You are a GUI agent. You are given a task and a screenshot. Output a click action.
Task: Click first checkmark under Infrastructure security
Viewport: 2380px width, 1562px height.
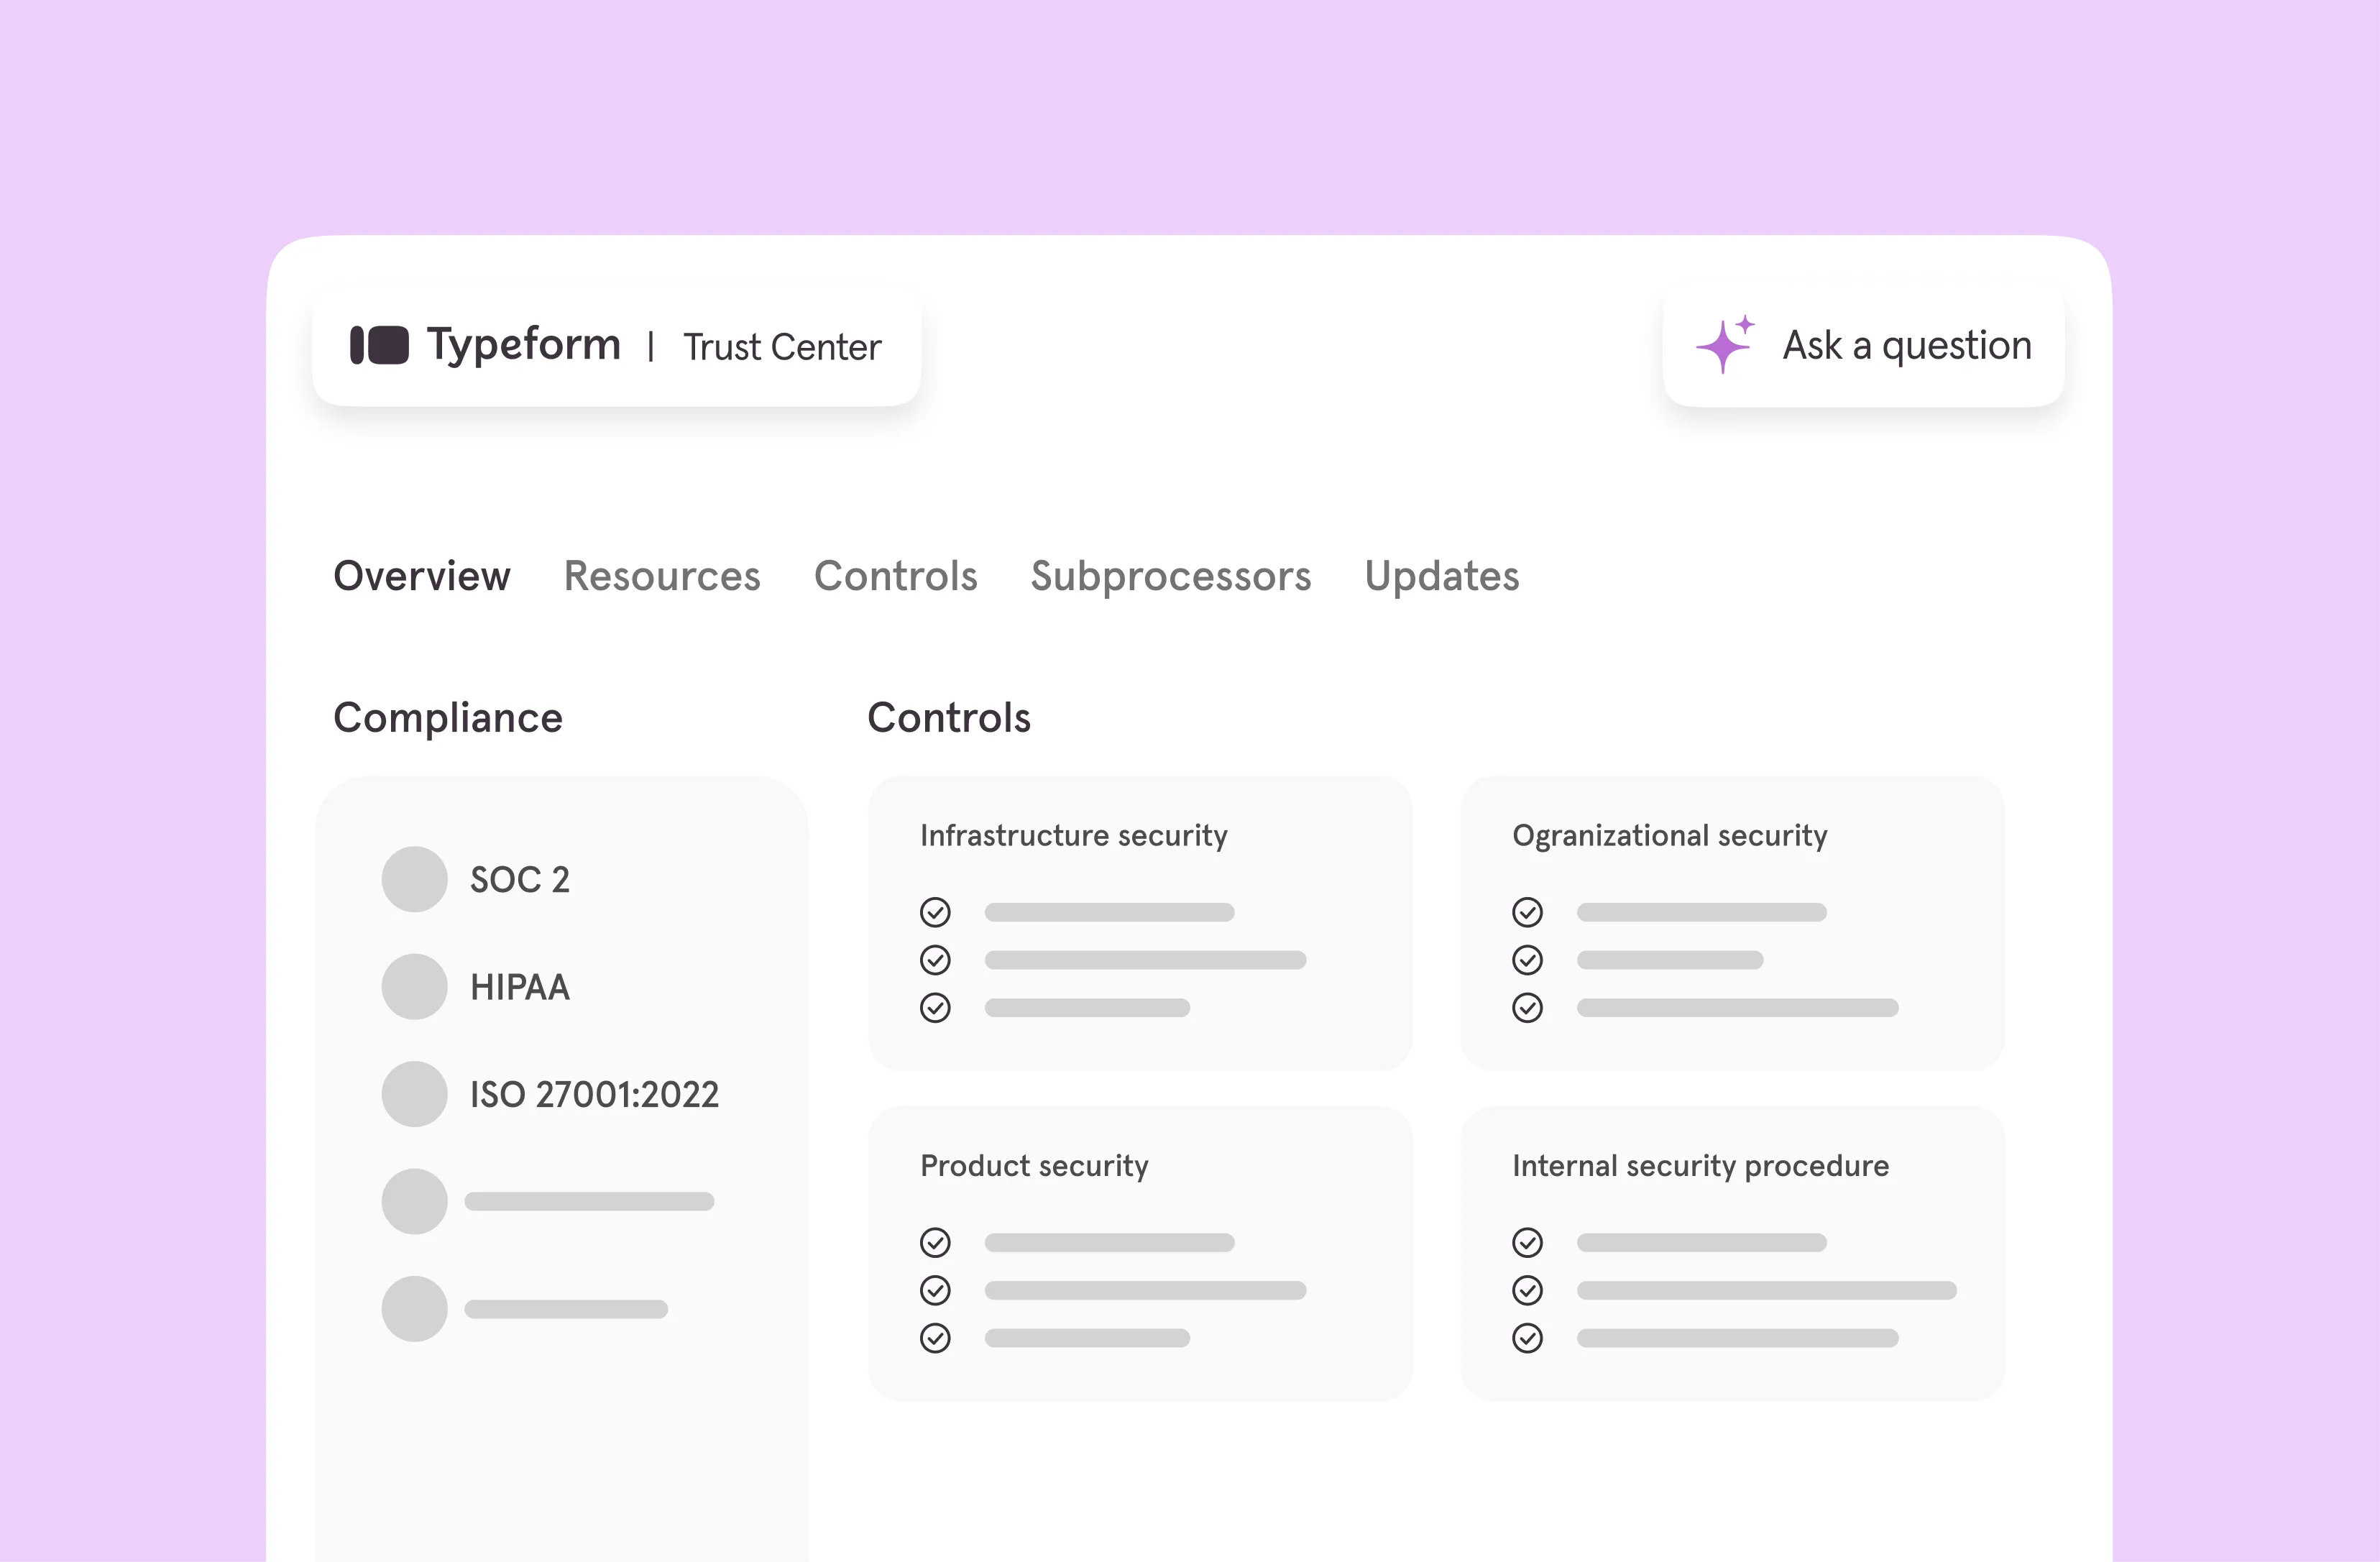pyautogui.click(x=935, y=912)
